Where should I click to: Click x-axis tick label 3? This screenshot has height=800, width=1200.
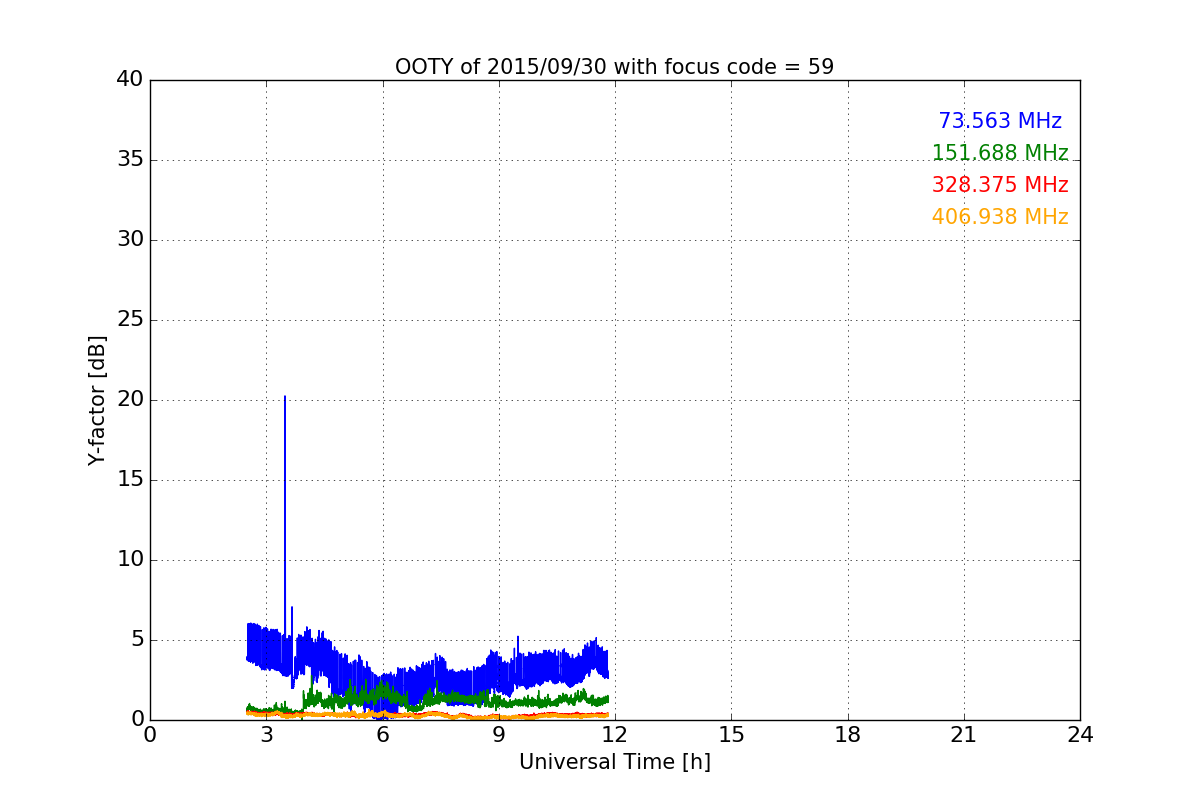point(266,735)
